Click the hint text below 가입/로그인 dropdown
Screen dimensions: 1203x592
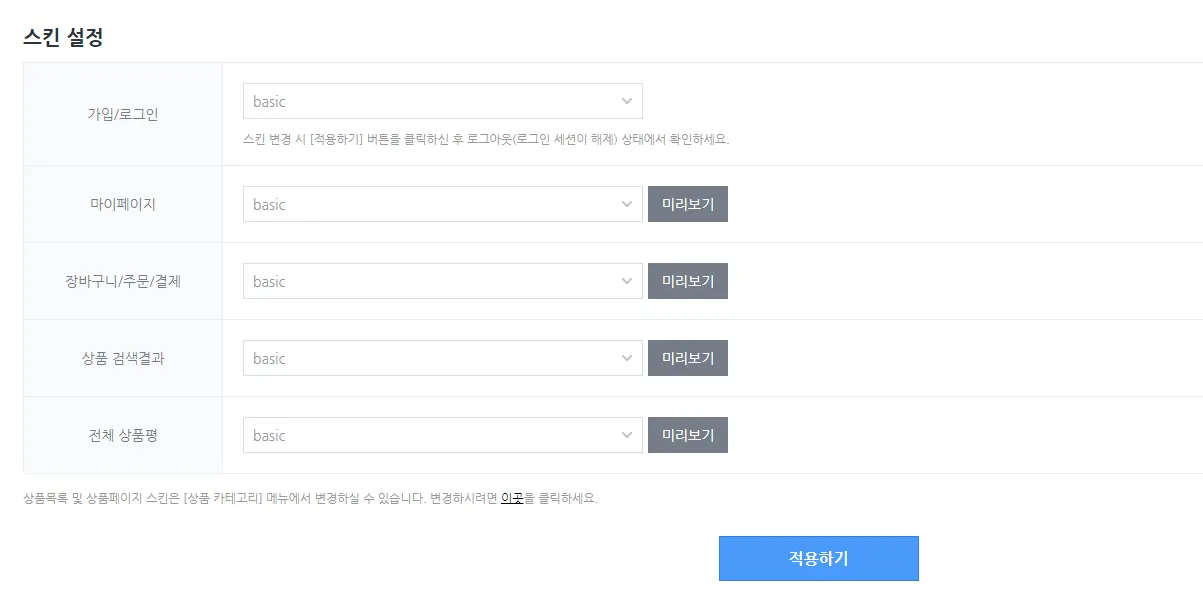(486, 139)
